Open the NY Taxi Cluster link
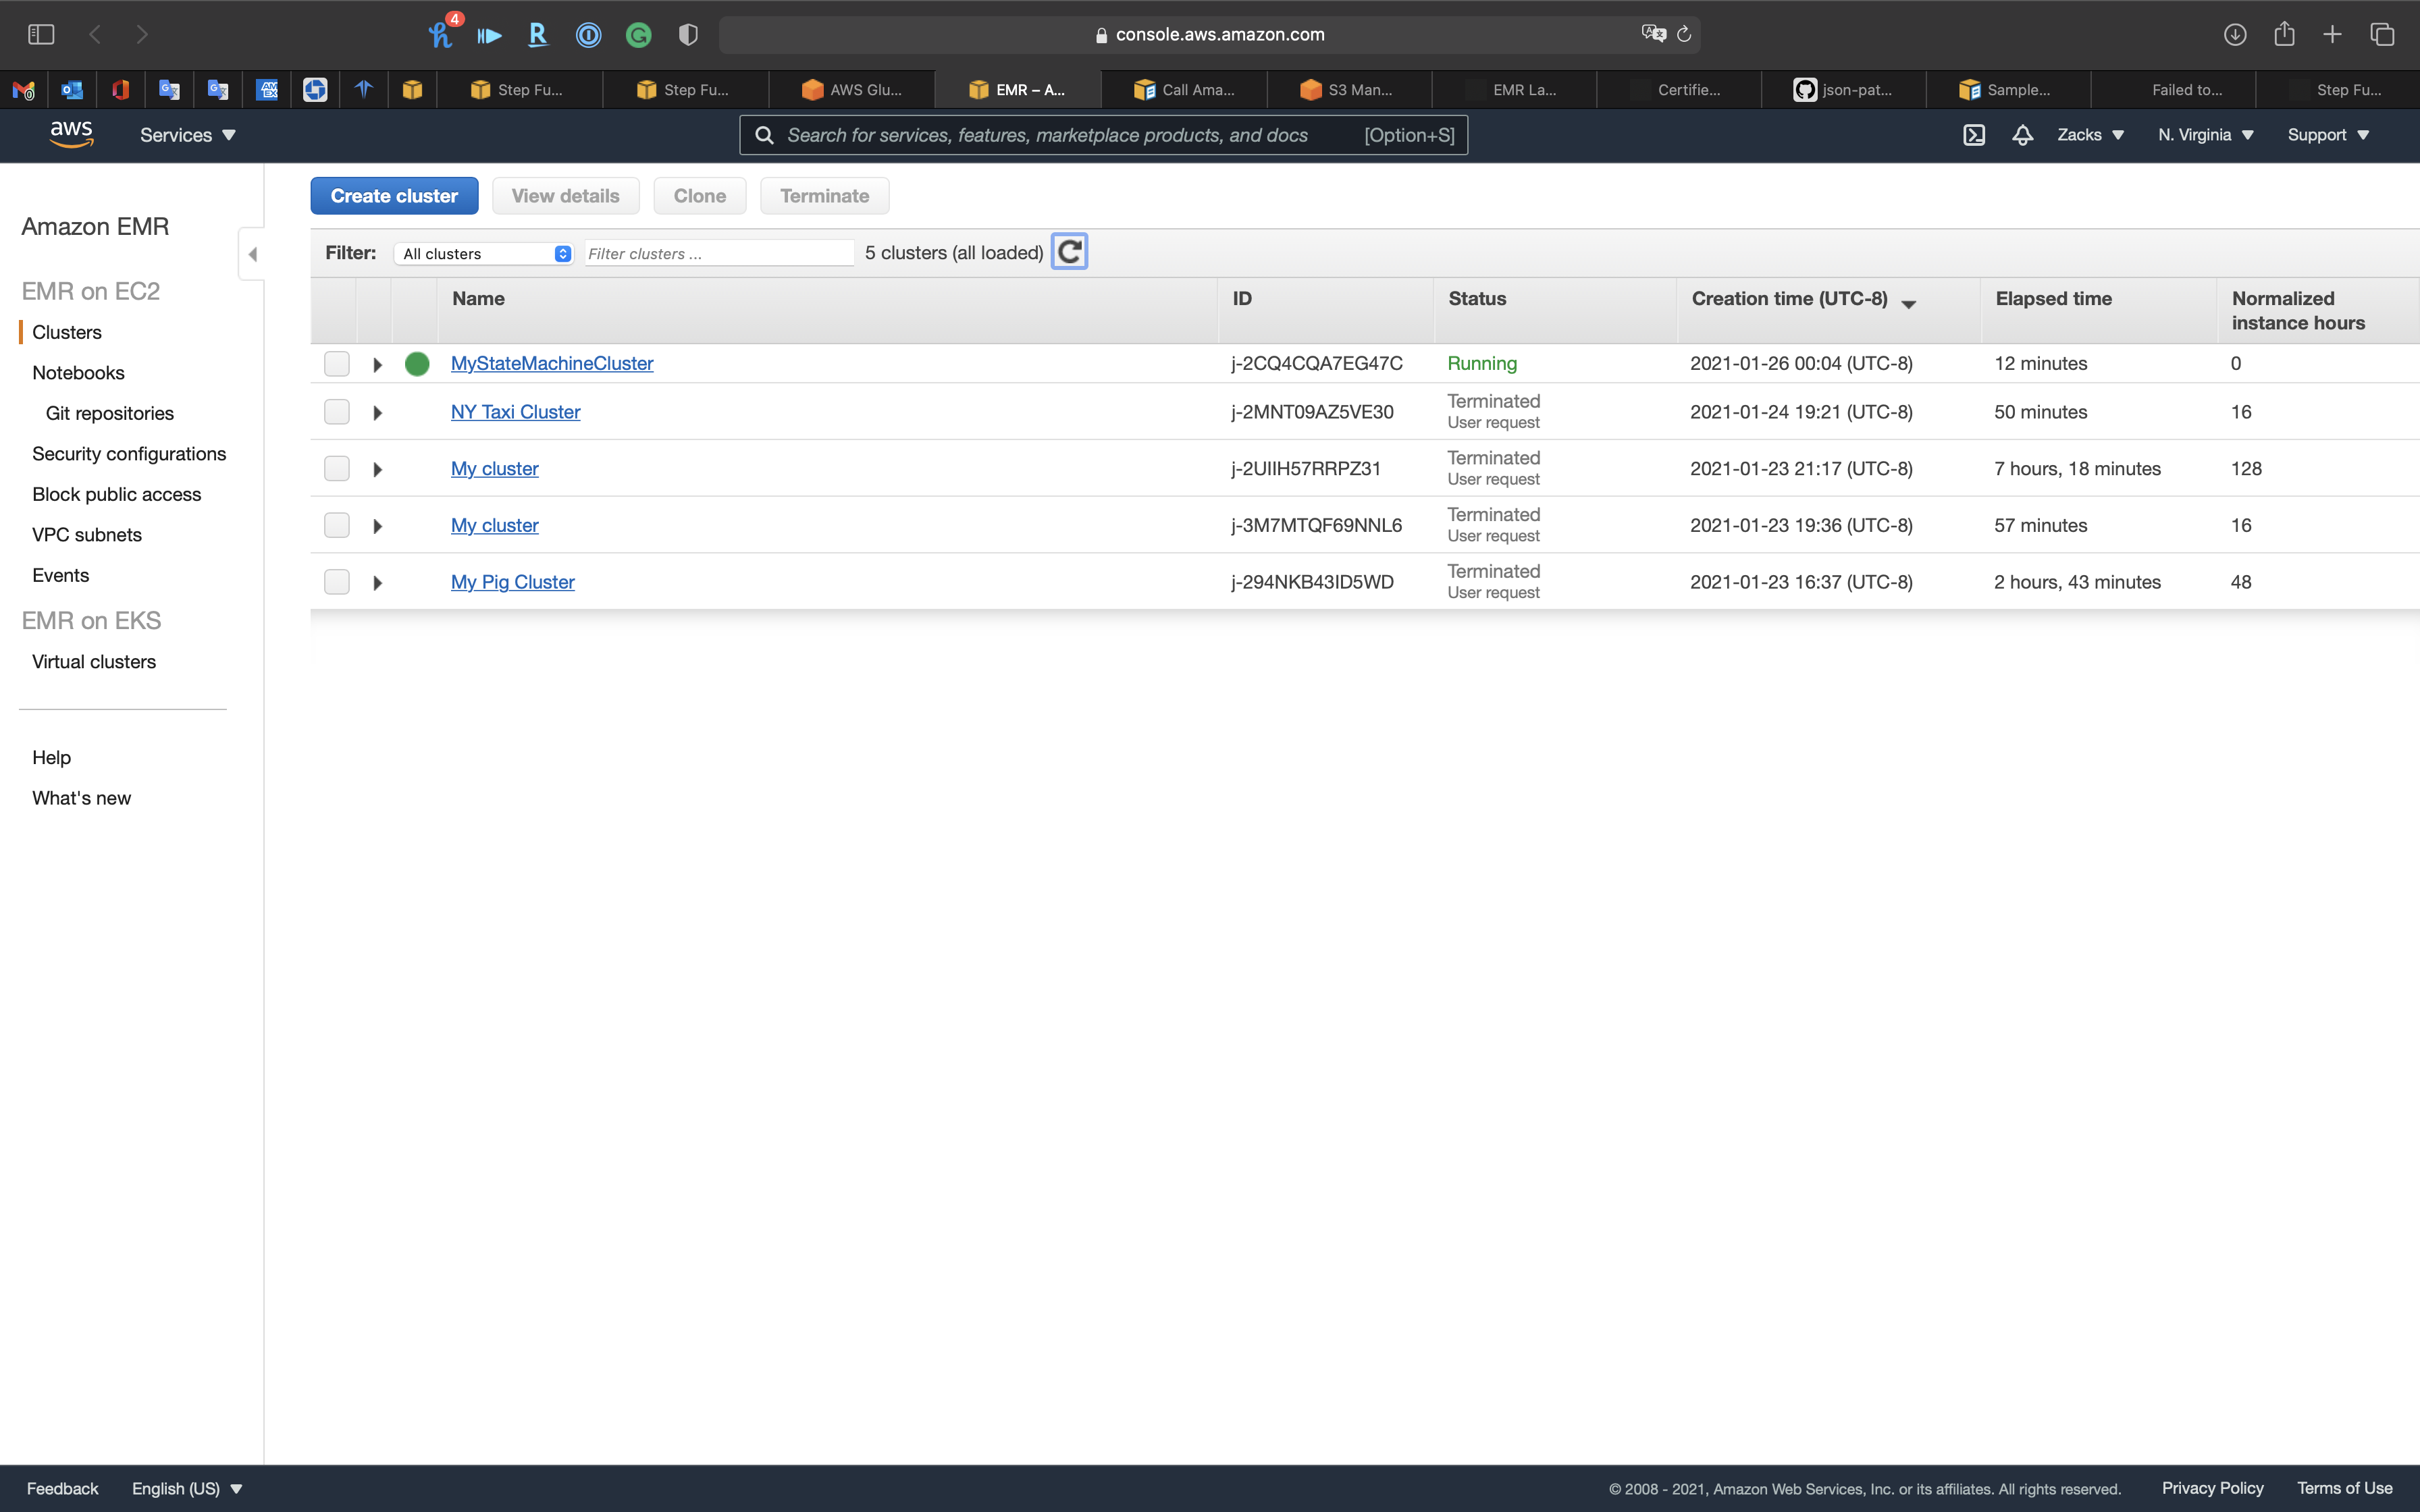Screen dimensions: 2420x1512 pos(515,412)
